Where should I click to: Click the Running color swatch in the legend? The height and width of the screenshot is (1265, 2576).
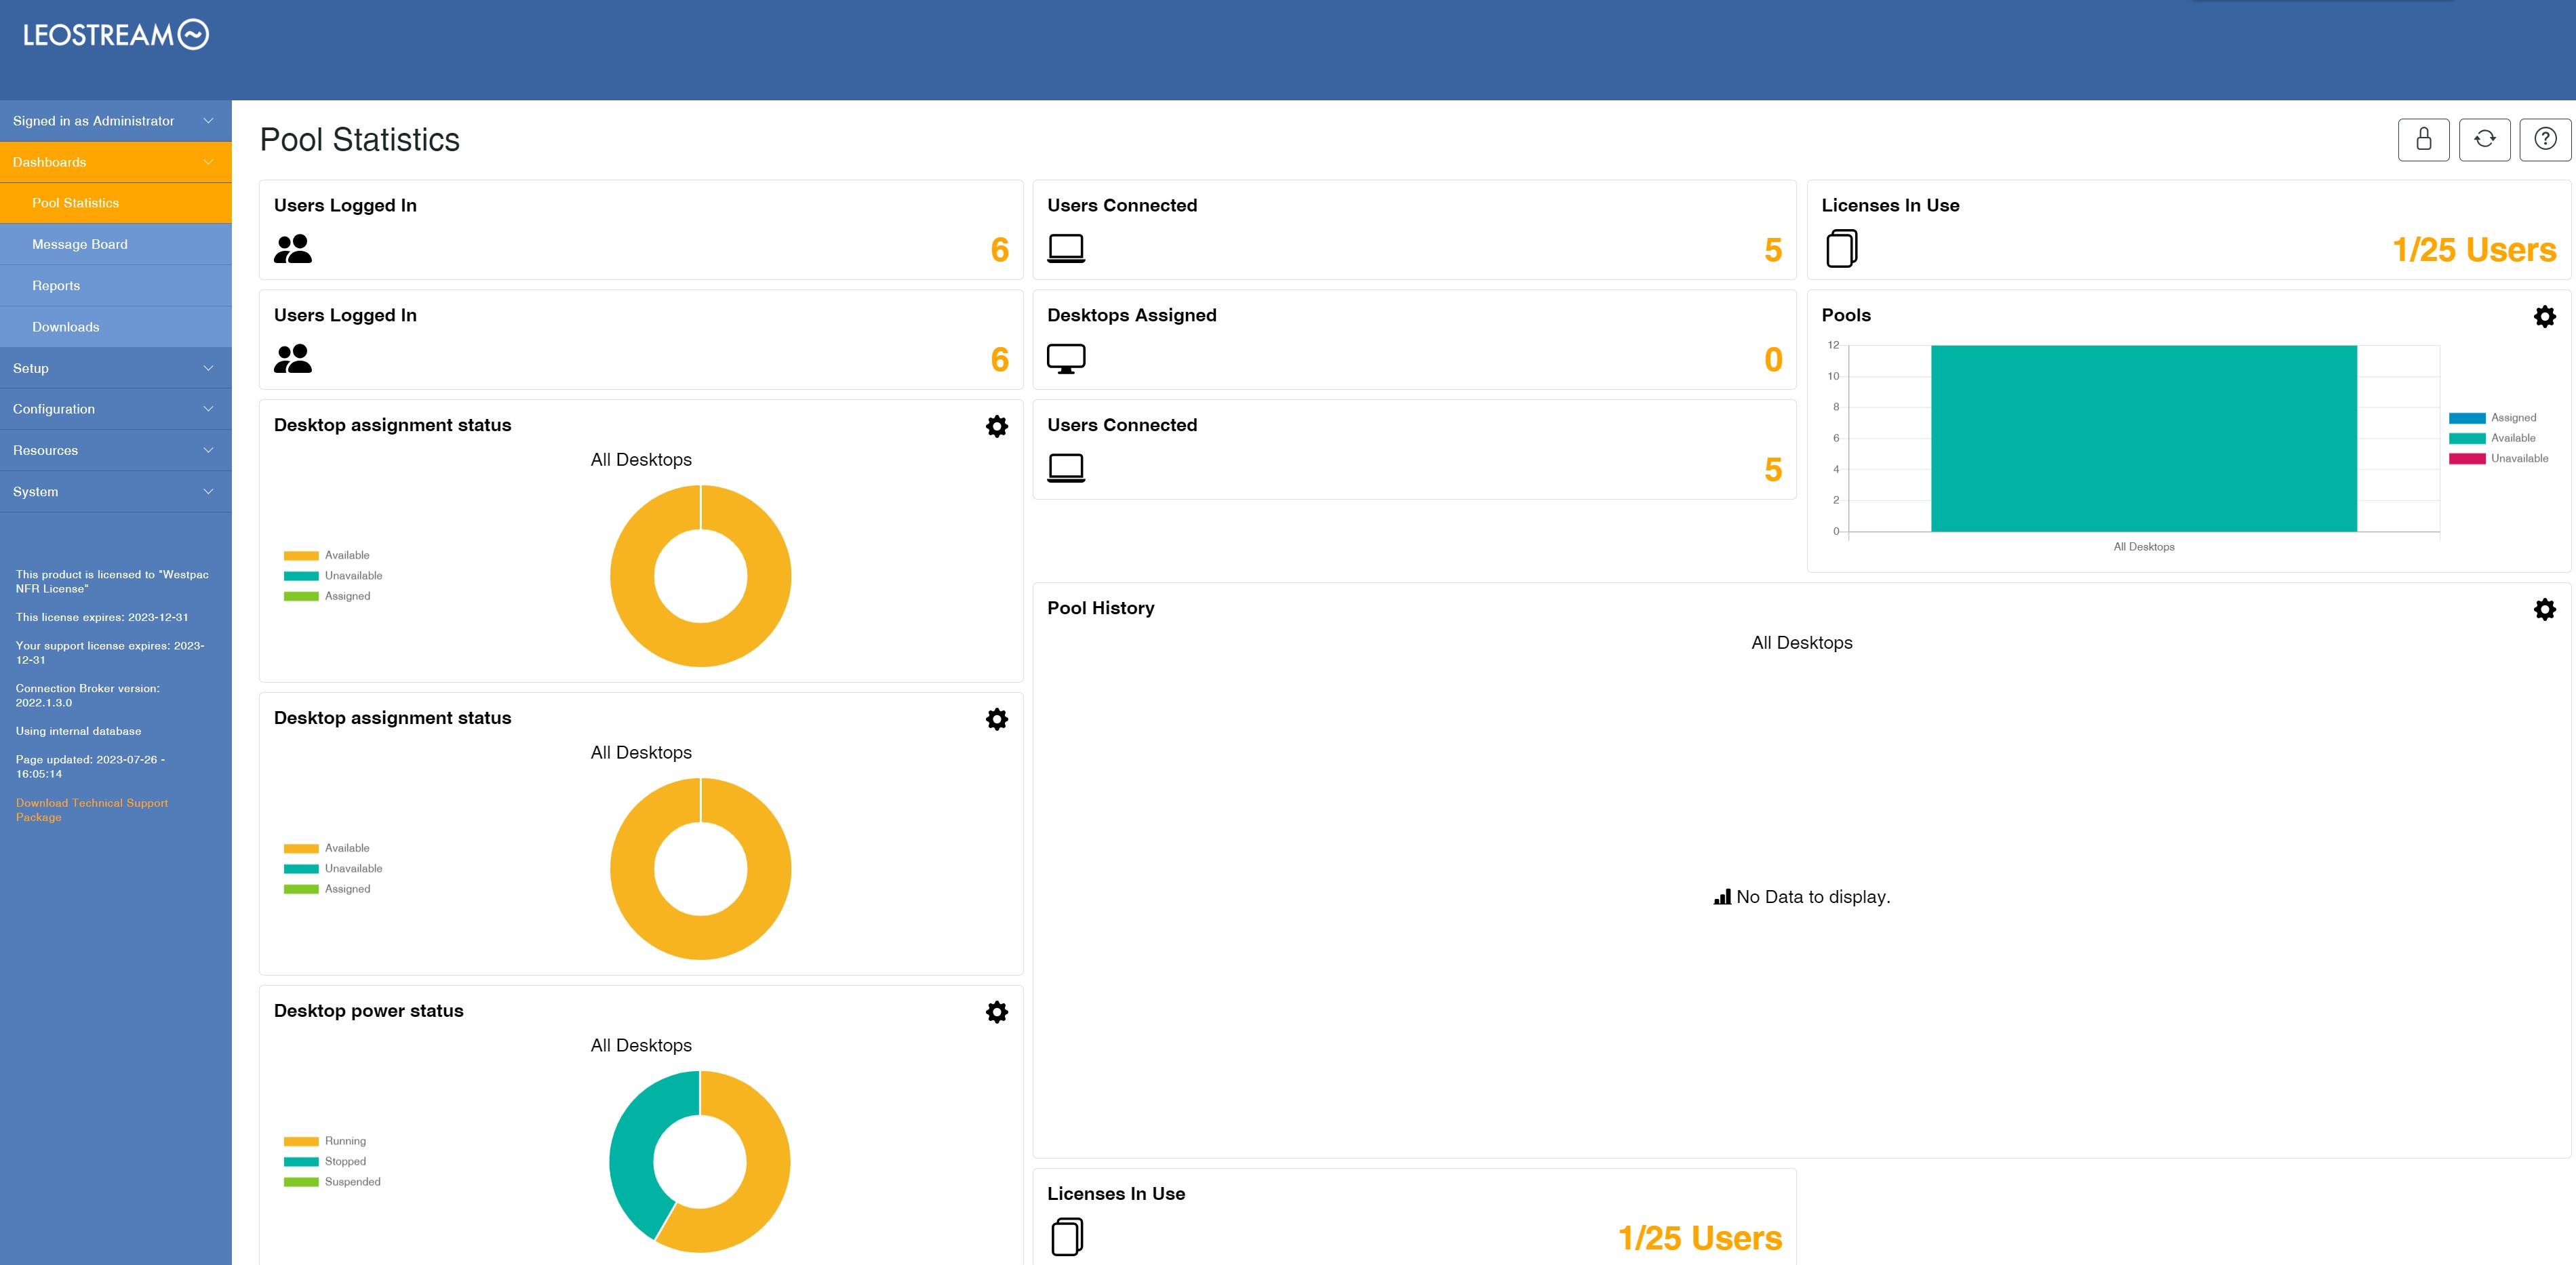[301, 1142]
